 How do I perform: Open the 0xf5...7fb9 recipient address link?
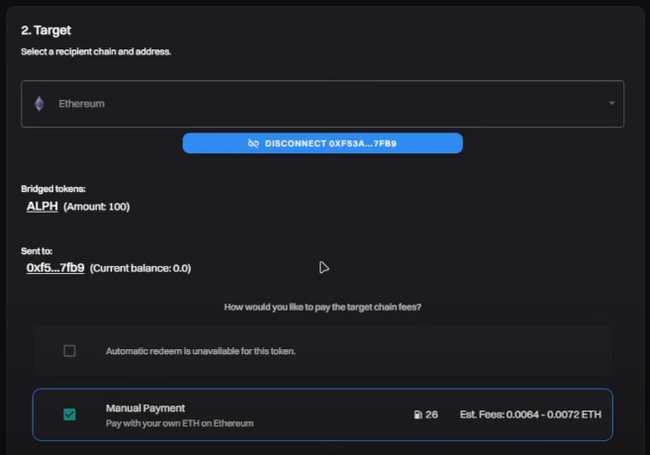click(x=55, y=268)
